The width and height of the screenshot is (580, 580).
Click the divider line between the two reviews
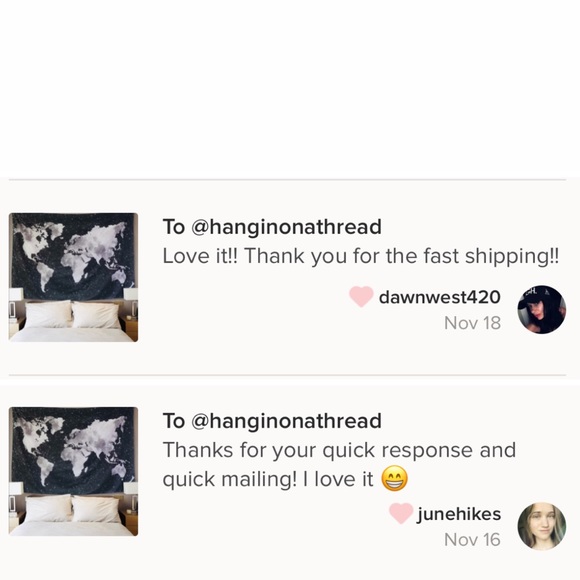pos(287,375)
